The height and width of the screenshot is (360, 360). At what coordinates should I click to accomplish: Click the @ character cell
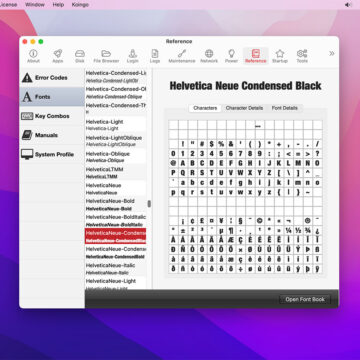coord(173,163)
